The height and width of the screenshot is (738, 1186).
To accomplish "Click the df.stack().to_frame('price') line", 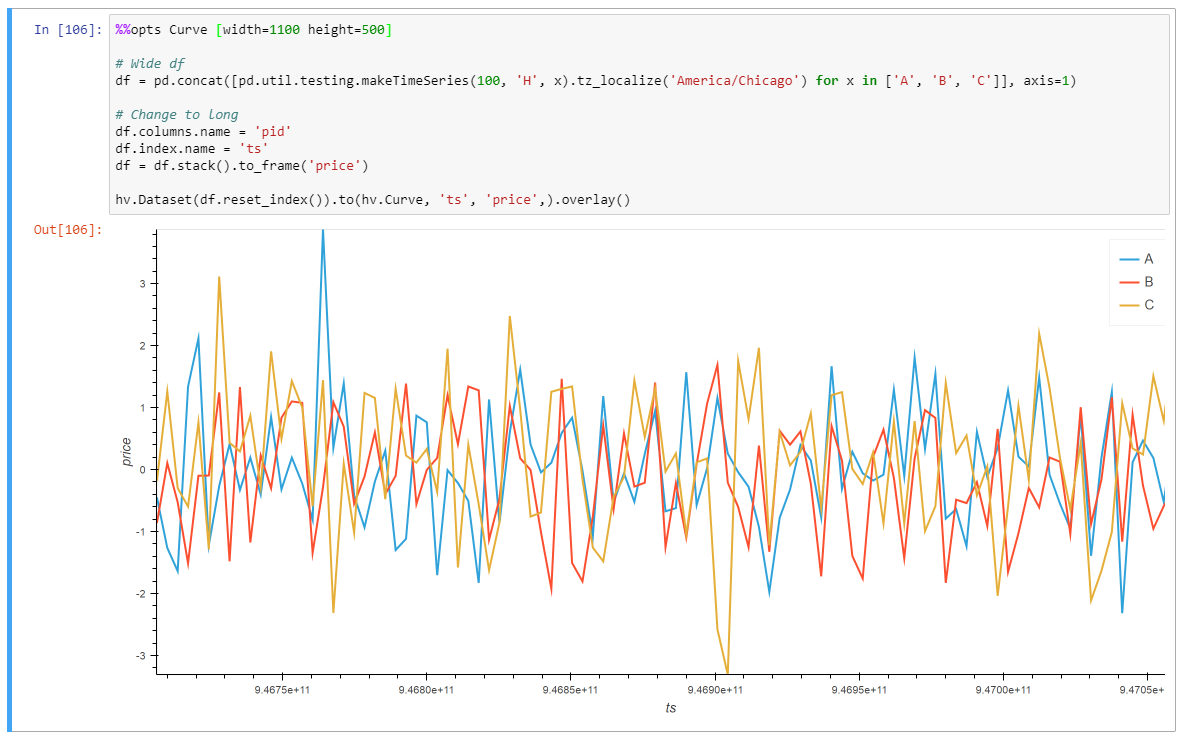I will tap(241, 166).
